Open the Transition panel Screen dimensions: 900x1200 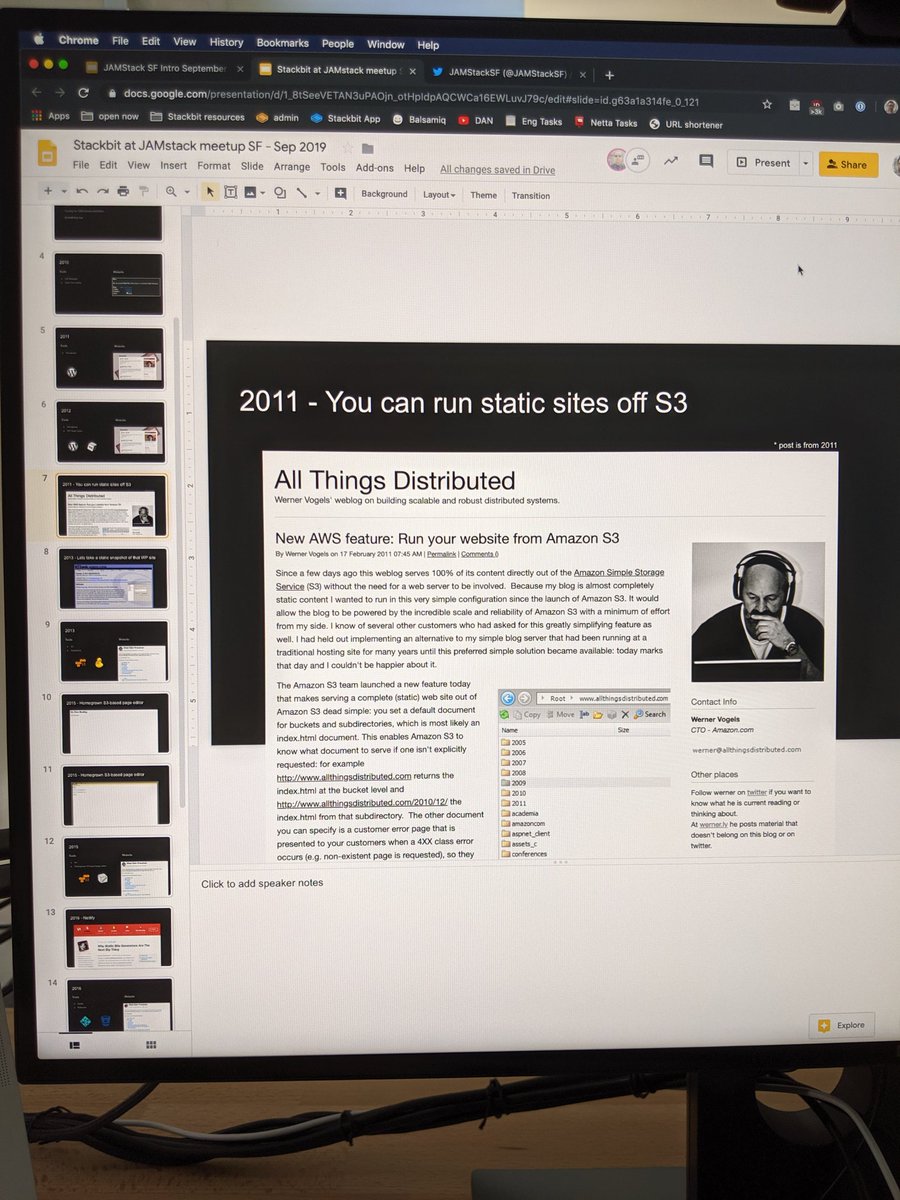pos(531,196)
